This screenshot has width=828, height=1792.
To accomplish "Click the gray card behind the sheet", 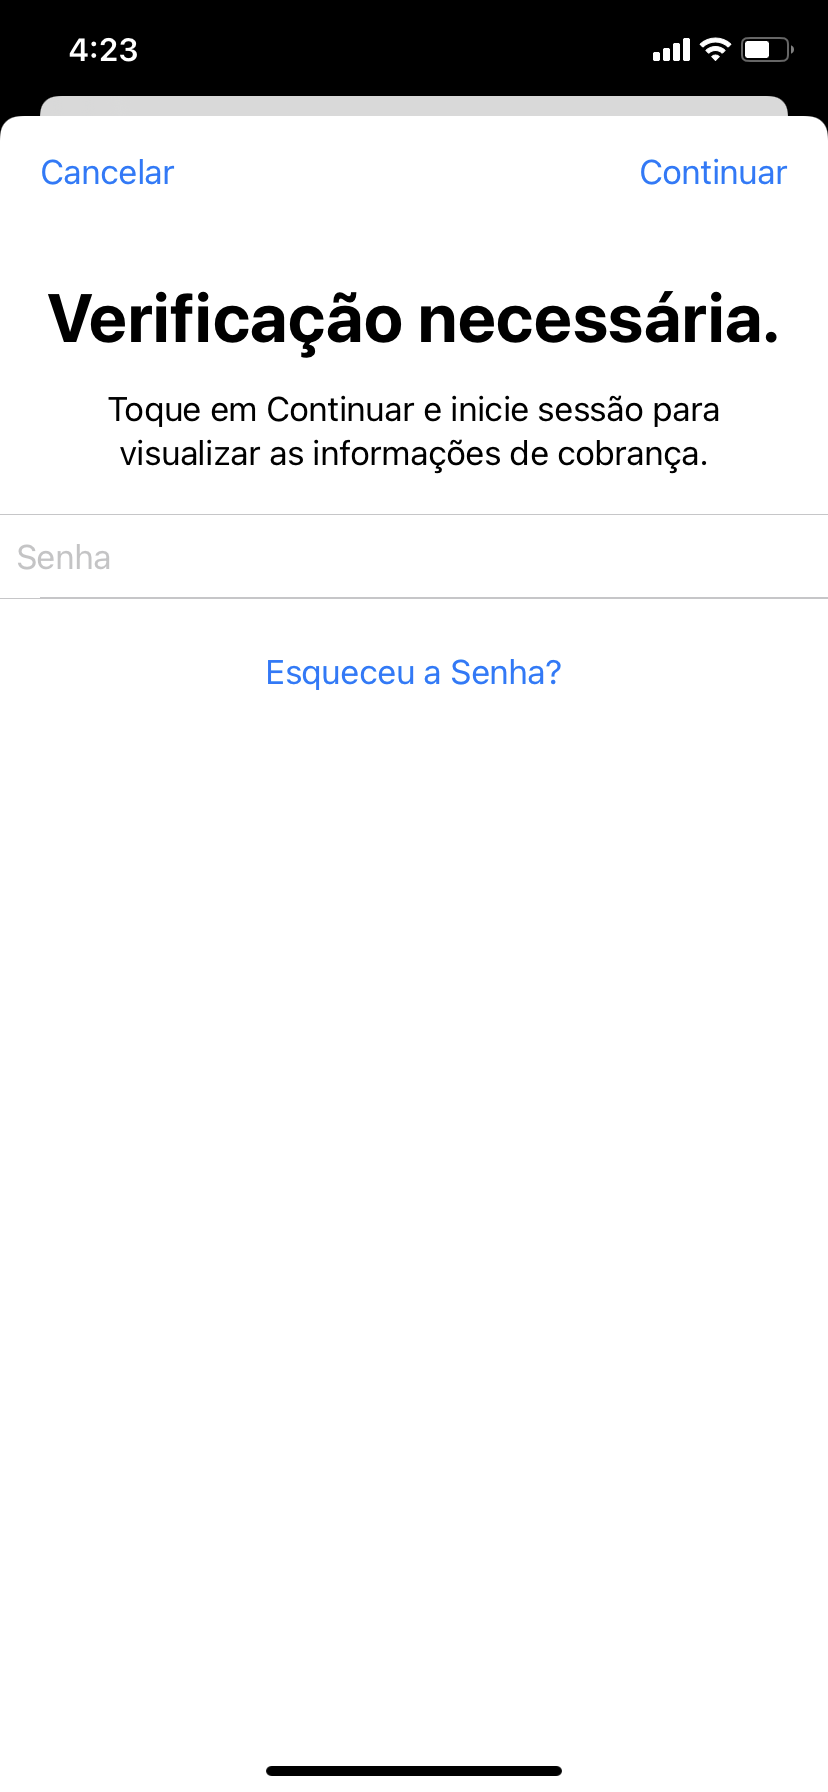I will pos(414,106).
